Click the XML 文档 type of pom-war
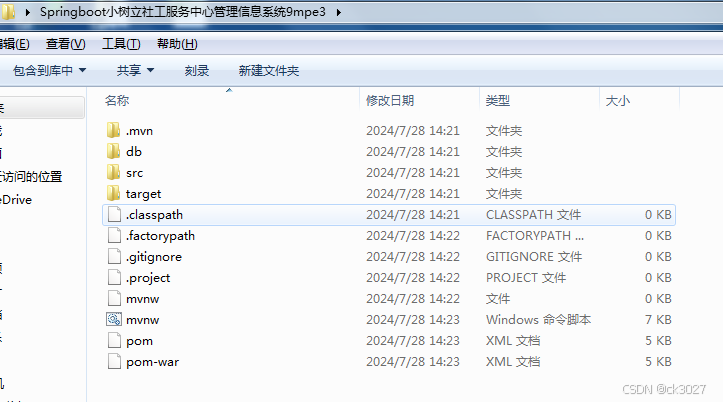Viewport: 723px width, 402px height. tap(513, 362)
